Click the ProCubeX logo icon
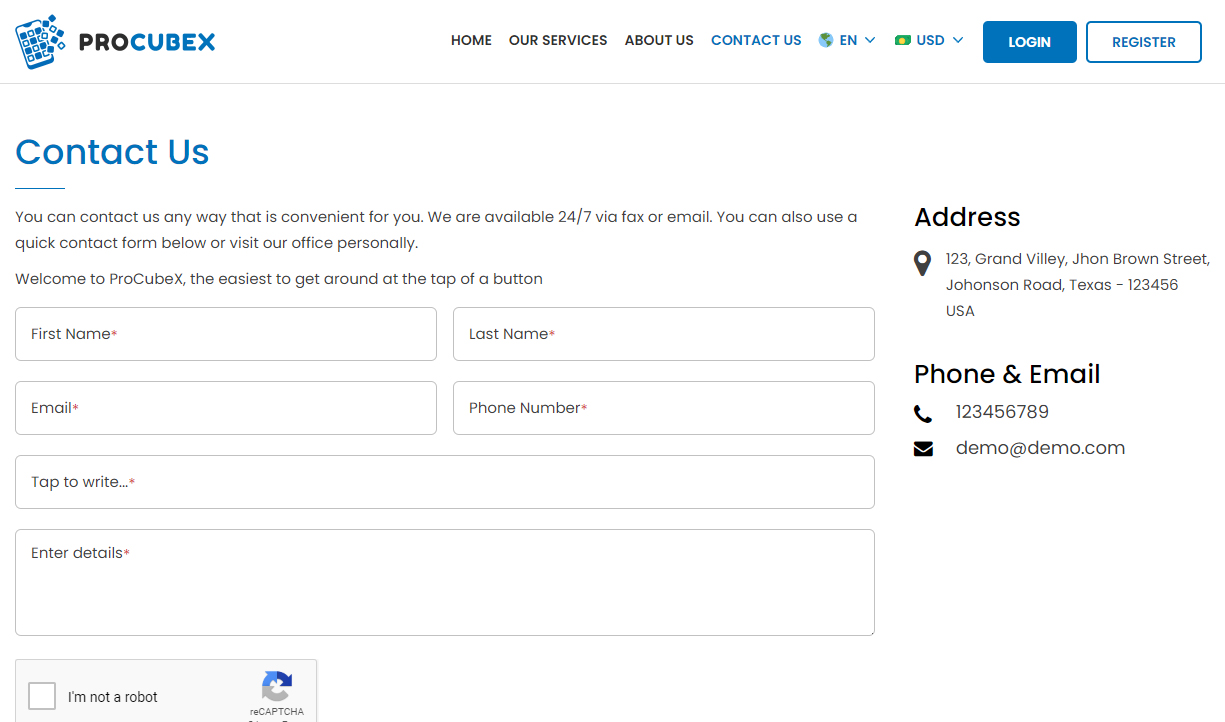The image size is (1225, 722). pos(40,42)
